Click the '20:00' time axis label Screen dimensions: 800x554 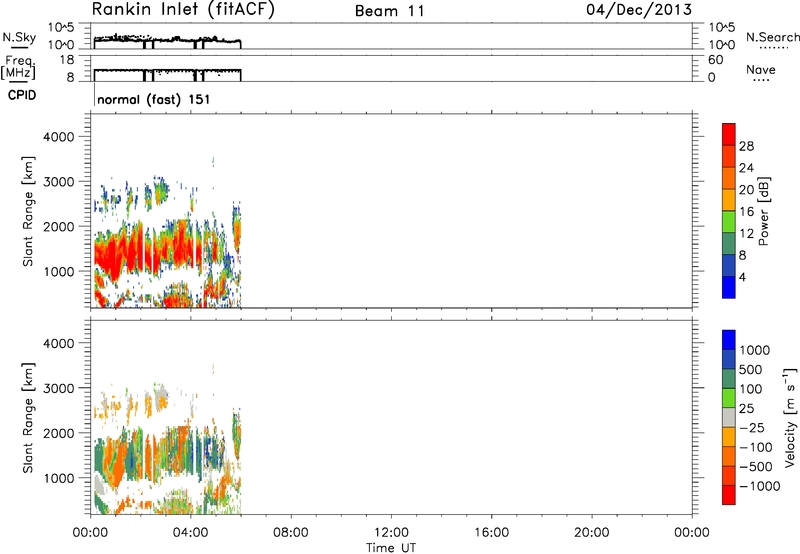click(592, 533)
